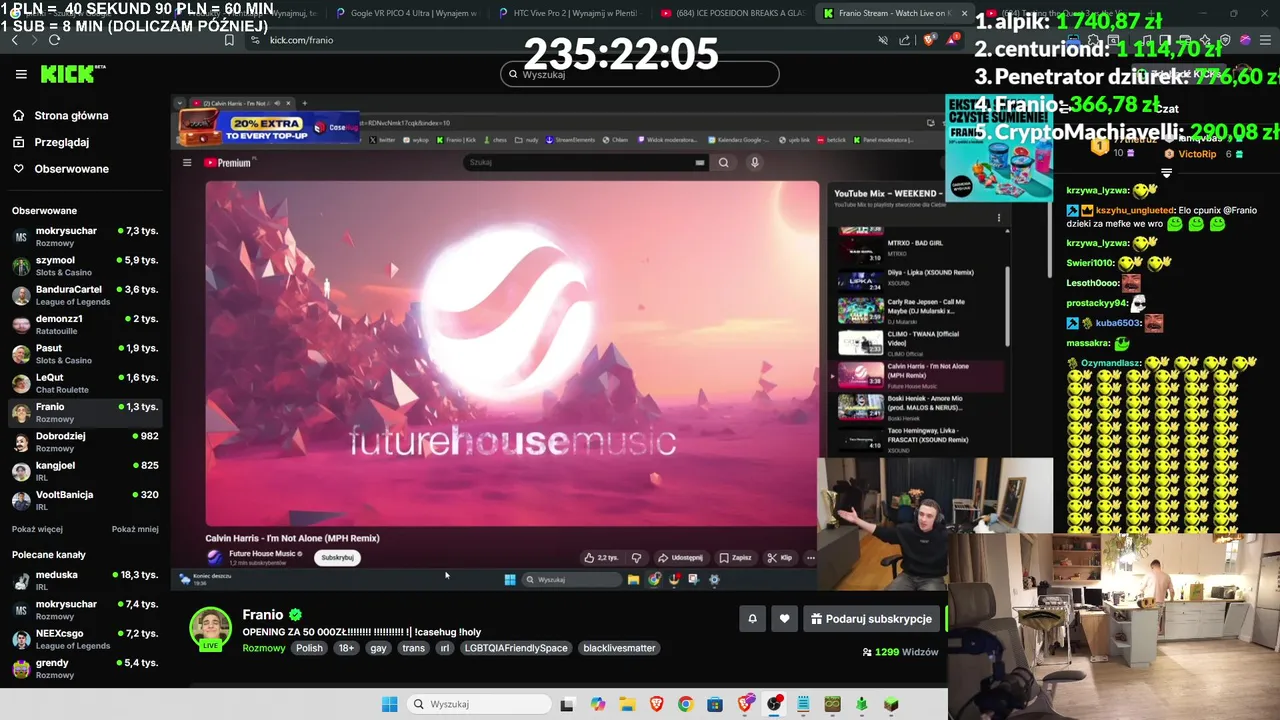Screen dimensions: 1280x720
Task: Switch to Google VR PICO 4 Ultra tab
Action: [x=407, y=14]
